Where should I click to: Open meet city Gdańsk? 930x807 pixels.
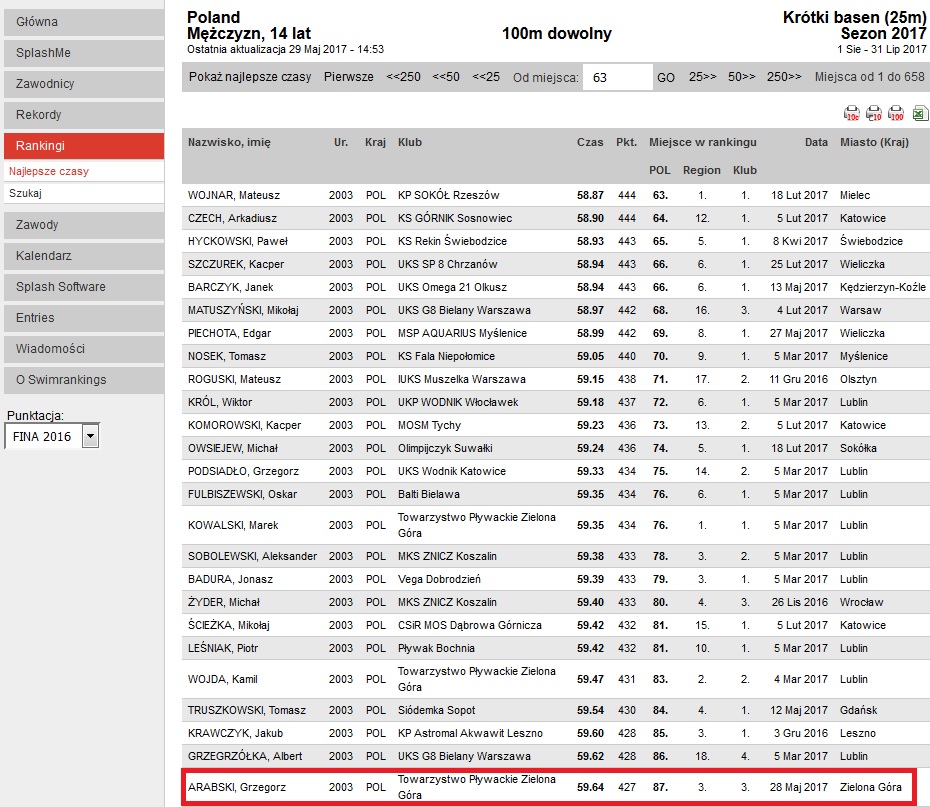click(x=858, y=710)
